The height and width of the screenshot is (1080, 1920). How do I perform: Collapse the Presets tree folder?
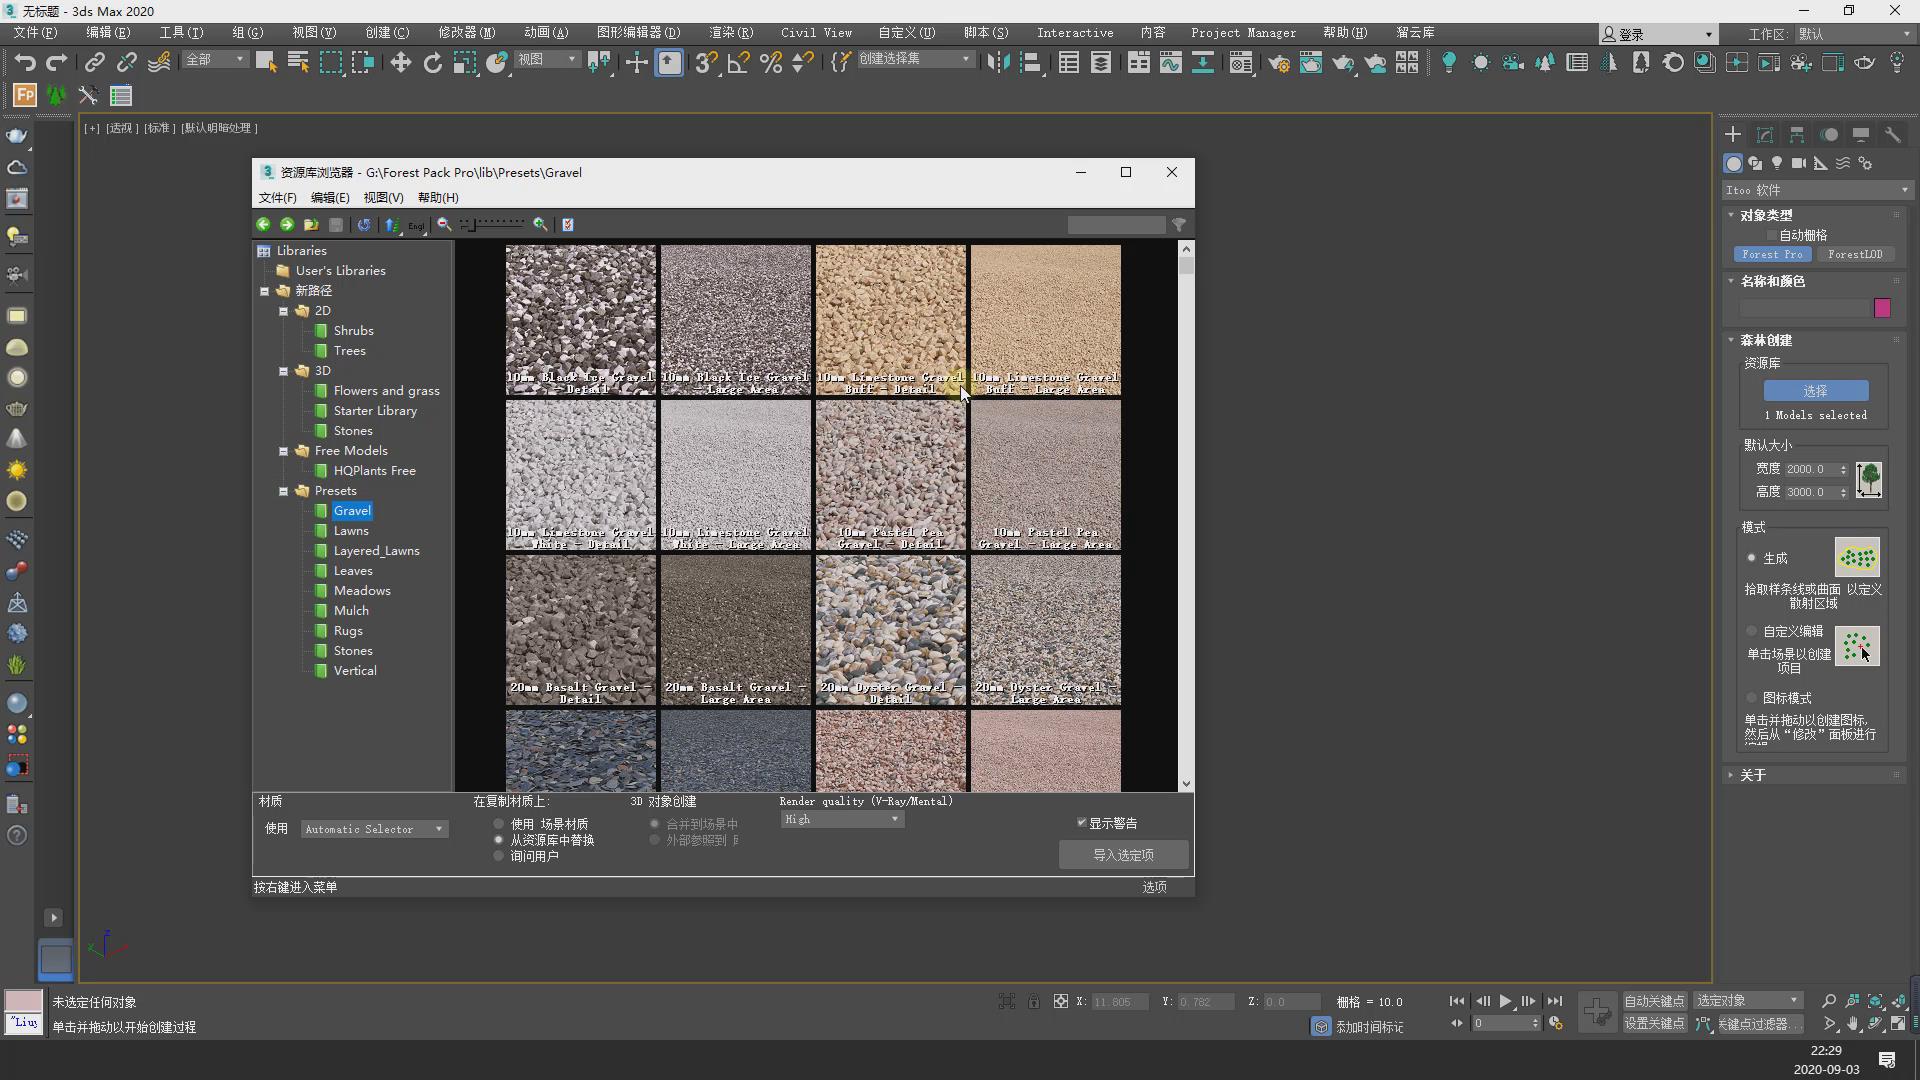point(283,491)
